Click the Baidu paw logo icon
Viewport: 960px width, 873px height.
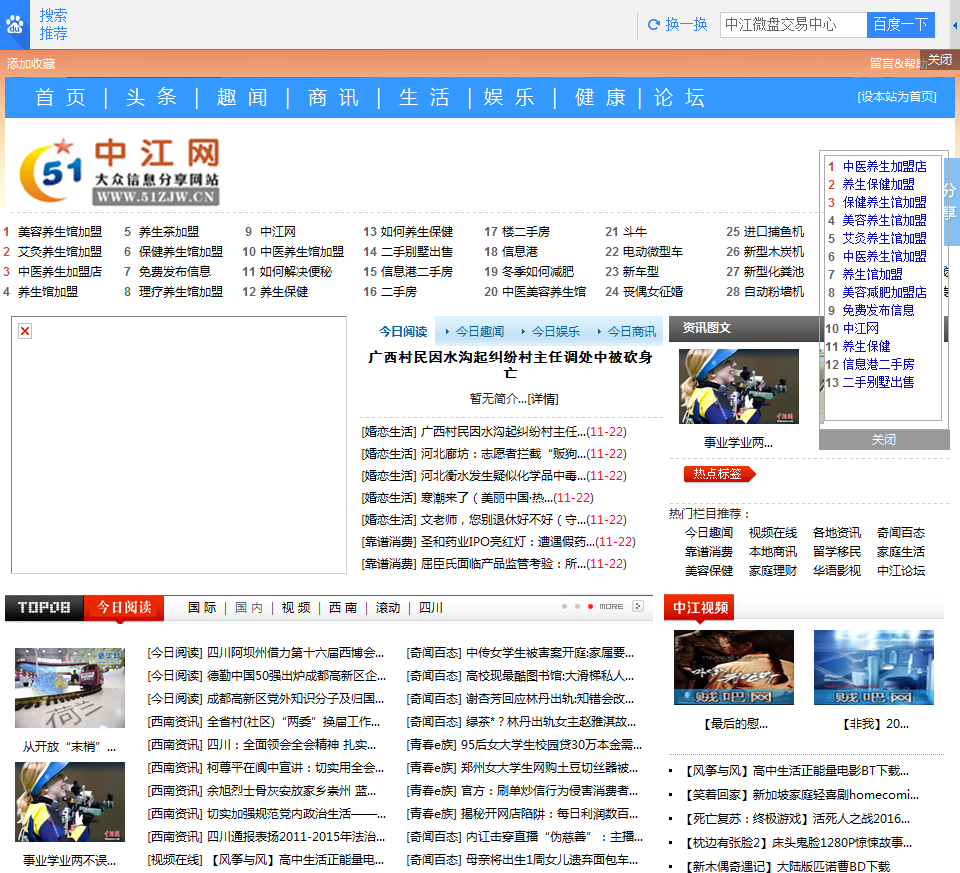click(14, 24)
